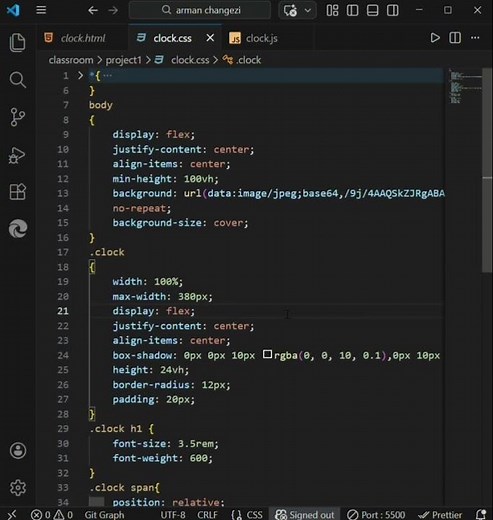Open the Run and Debug view
The width and height of the screenshot is (493, 520).
pos(17,155)
